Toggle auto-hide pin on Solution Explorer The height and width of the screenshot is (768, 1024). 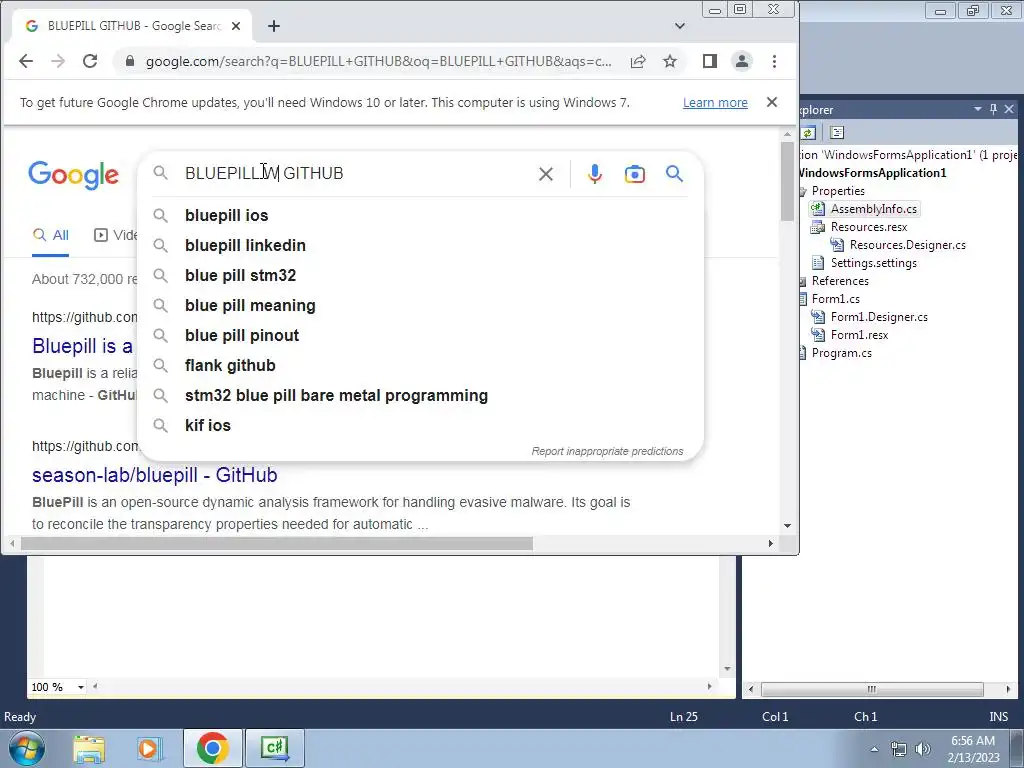pos(993,109)
